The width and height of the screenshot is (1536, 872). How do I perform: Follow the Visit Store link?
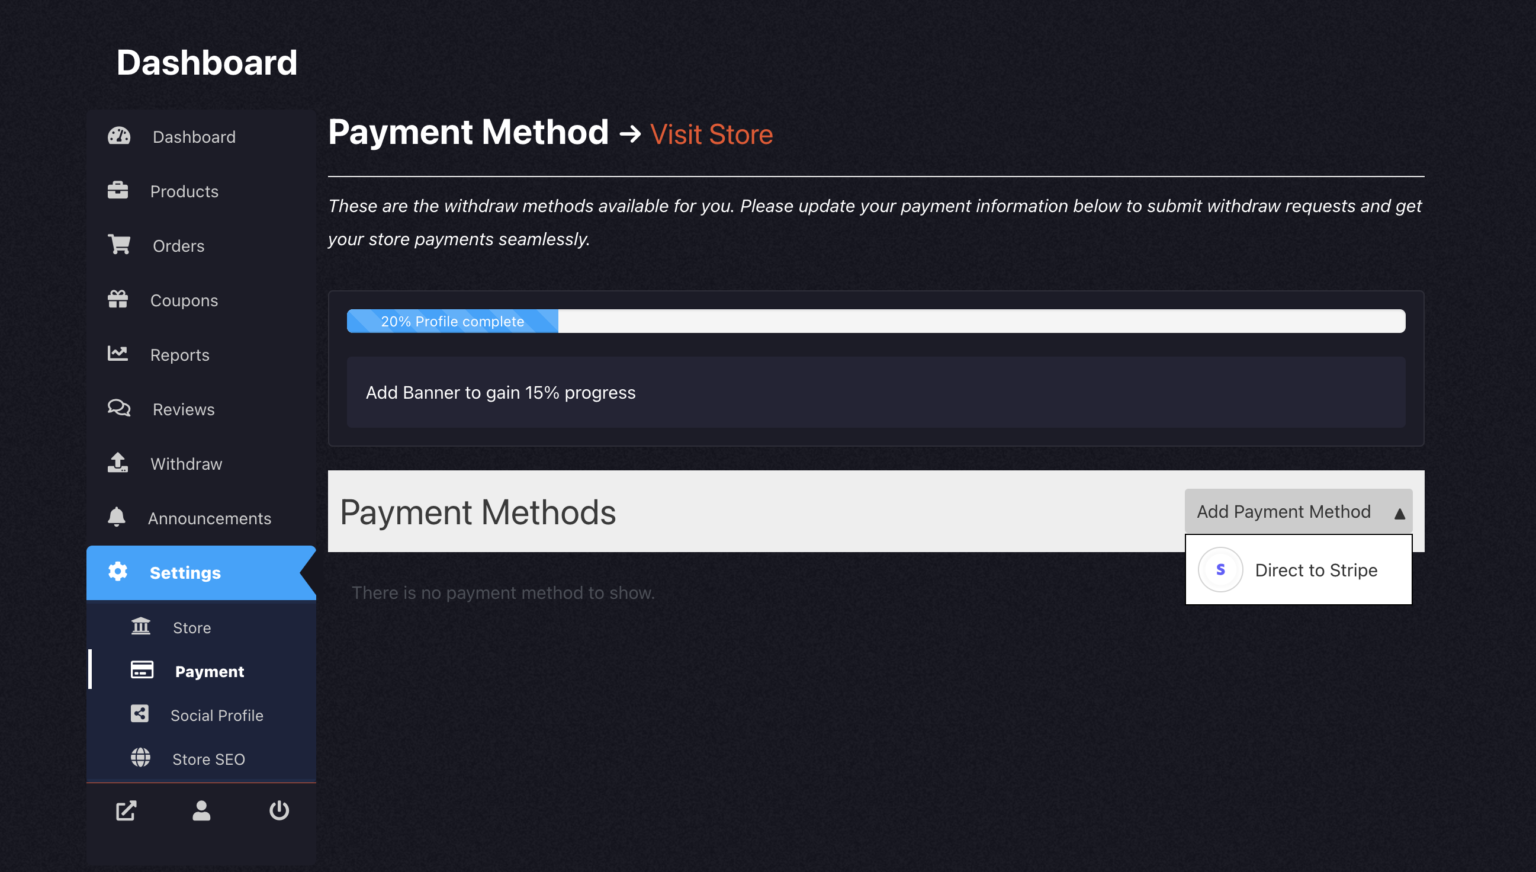click(711, 134)
